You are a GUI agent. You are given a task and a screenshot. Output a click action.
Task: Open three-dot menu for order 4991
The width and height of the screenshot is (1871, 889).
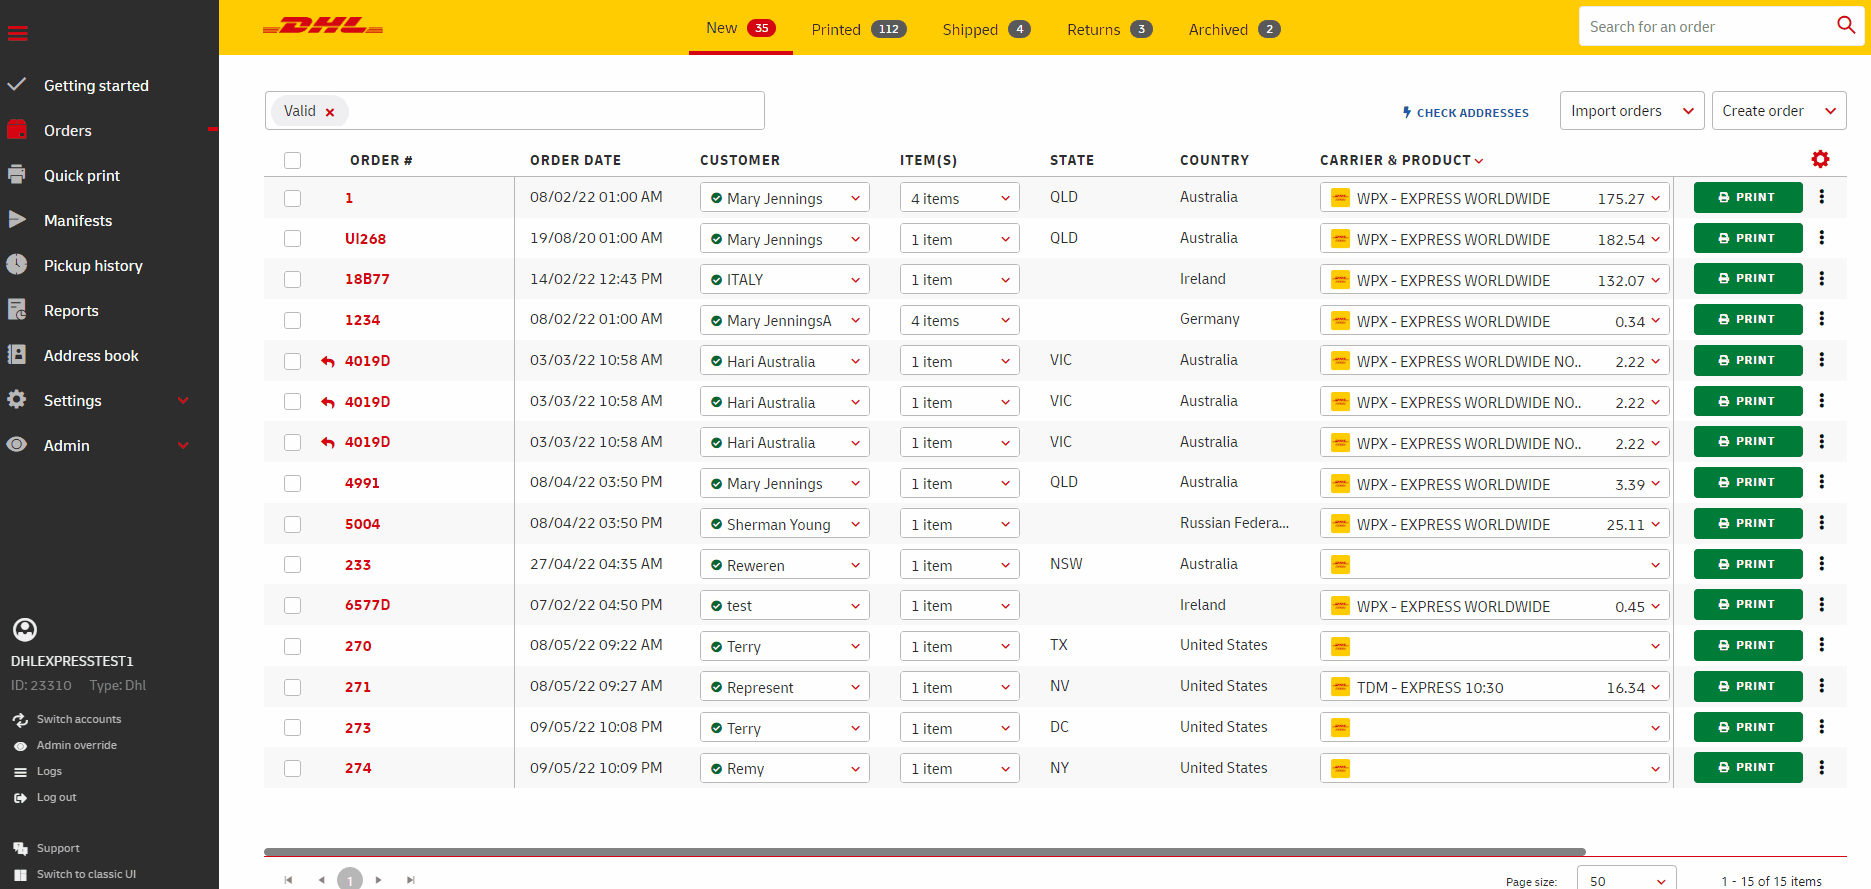1821,482
